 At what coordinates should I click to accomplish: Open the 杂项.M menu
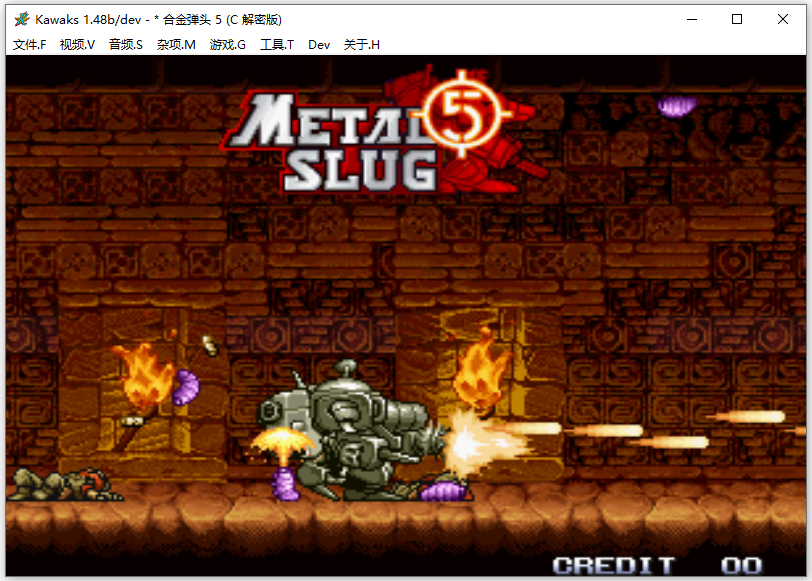click(x=176, y=45)
